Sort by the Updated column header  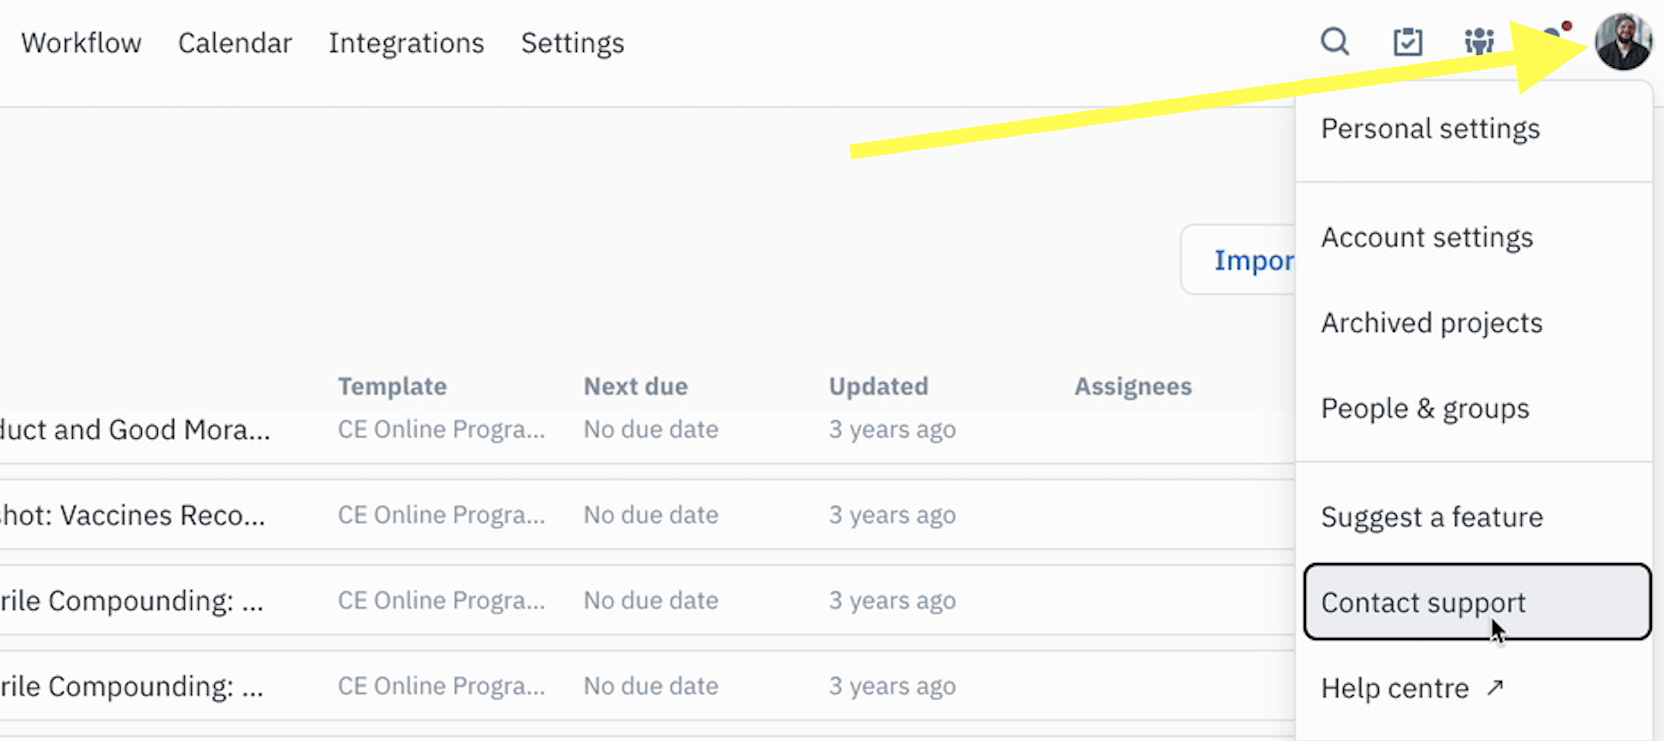[878, 386]
